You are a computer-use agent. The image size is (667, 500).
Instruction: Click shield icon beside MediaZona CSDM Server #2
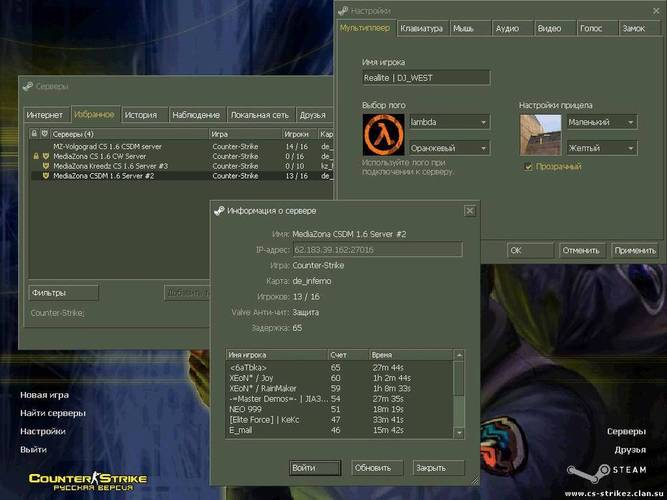click(x=44, y=176)
